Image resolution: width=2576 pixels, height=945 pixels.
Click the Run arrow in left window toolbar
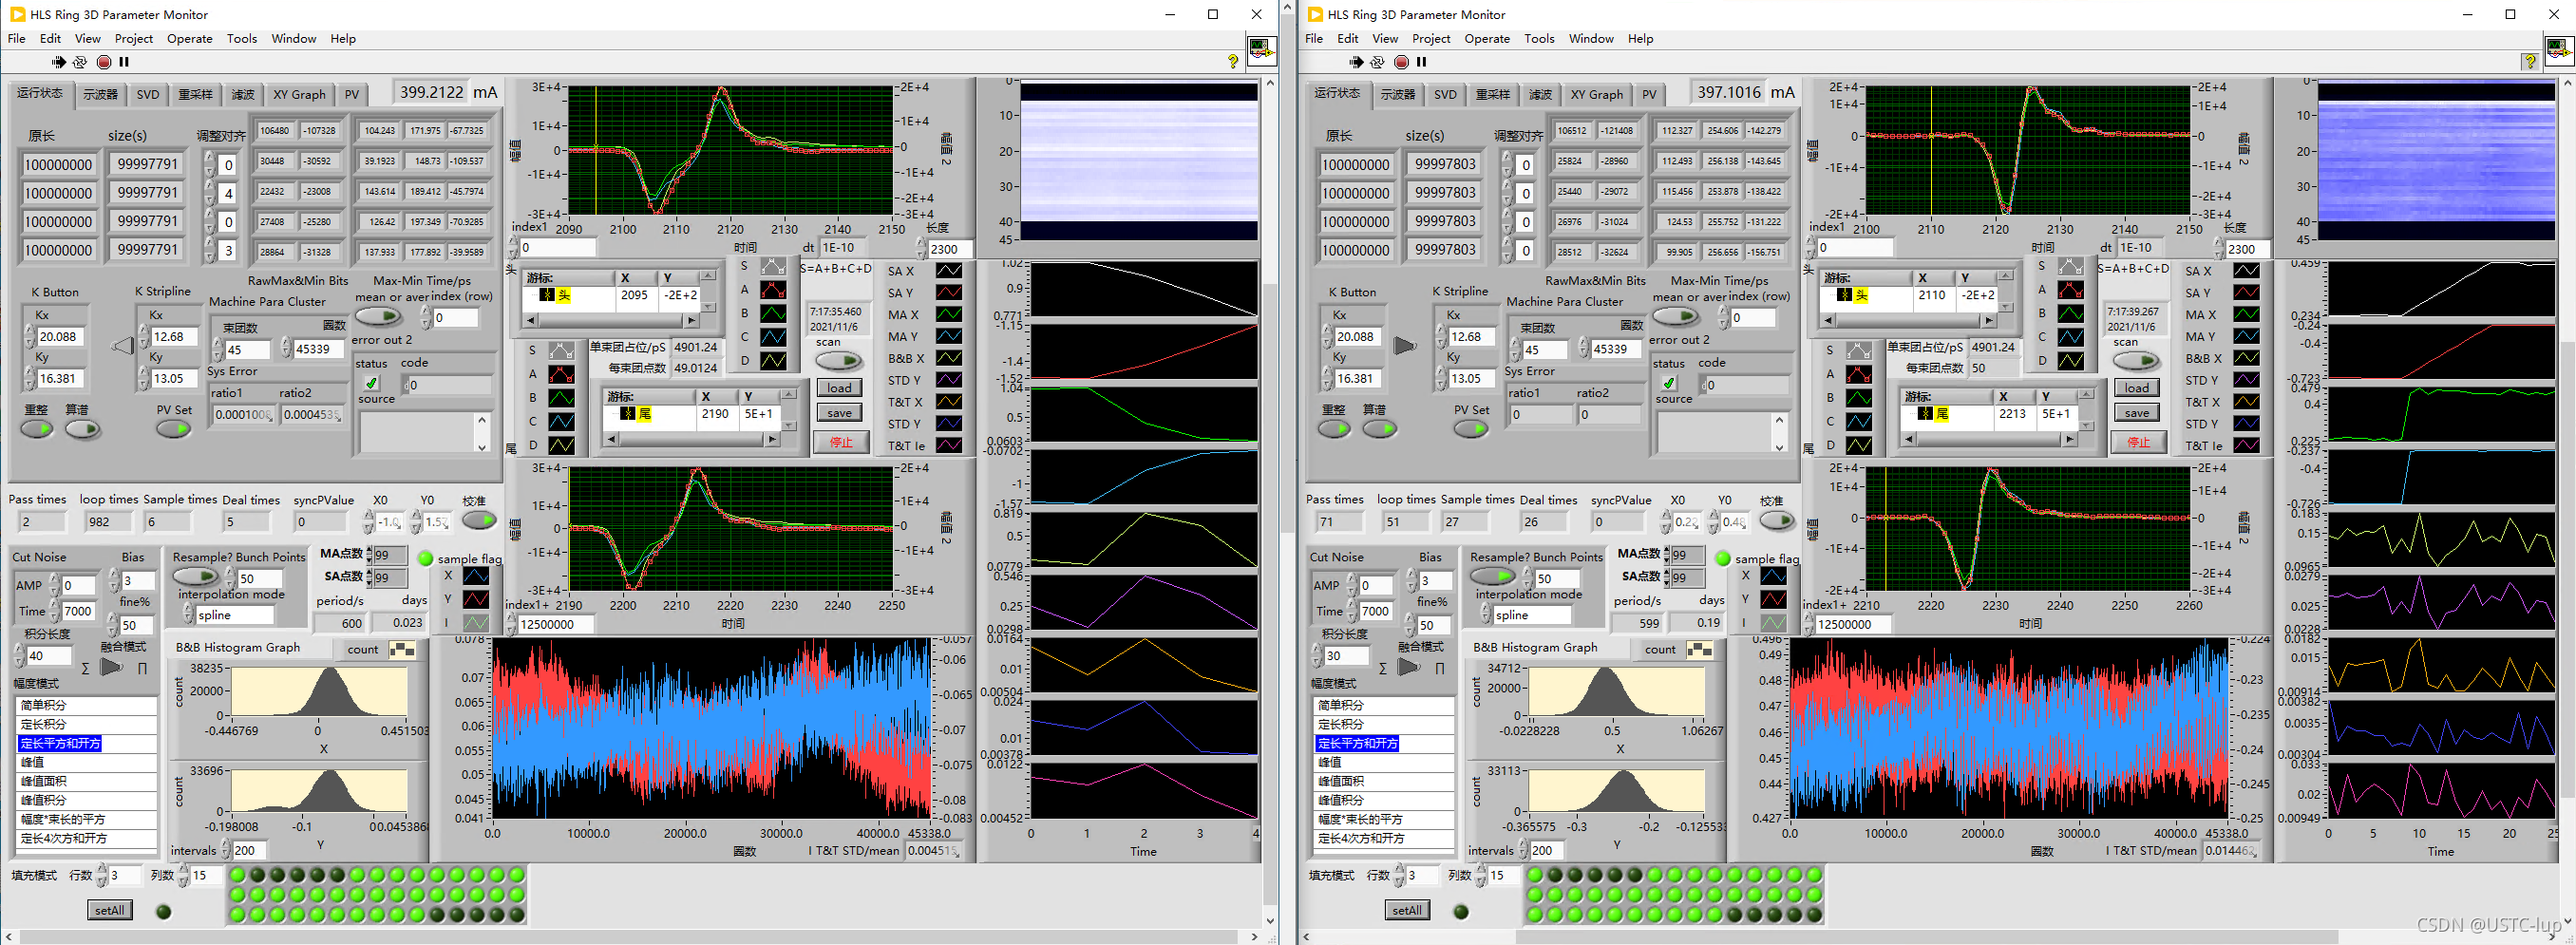tap(59, 62)
